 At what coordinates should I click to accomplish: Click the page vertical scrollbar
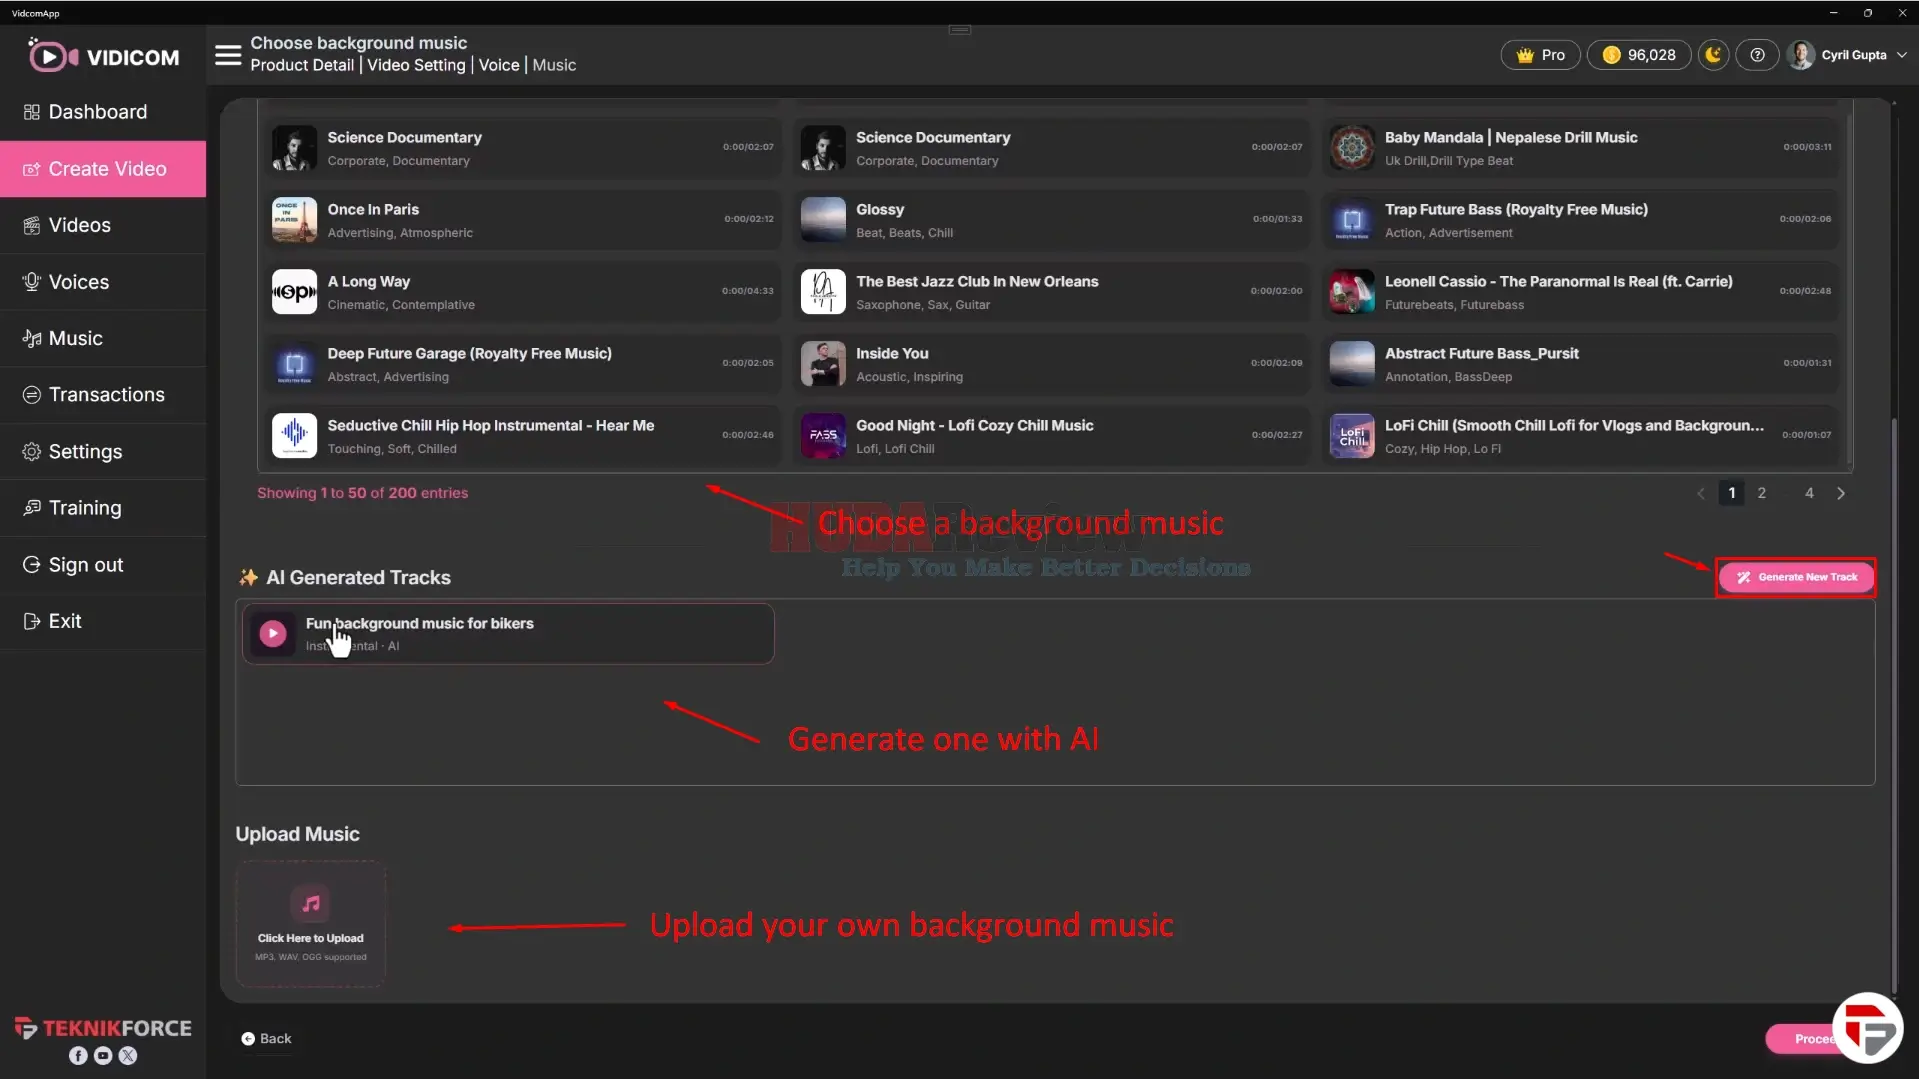[1894, 705]
